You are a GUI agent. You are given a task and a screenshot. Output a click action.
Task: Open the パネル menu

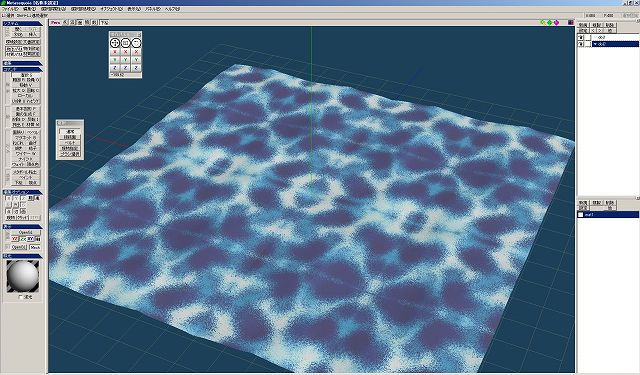click(x=153, y=9)
